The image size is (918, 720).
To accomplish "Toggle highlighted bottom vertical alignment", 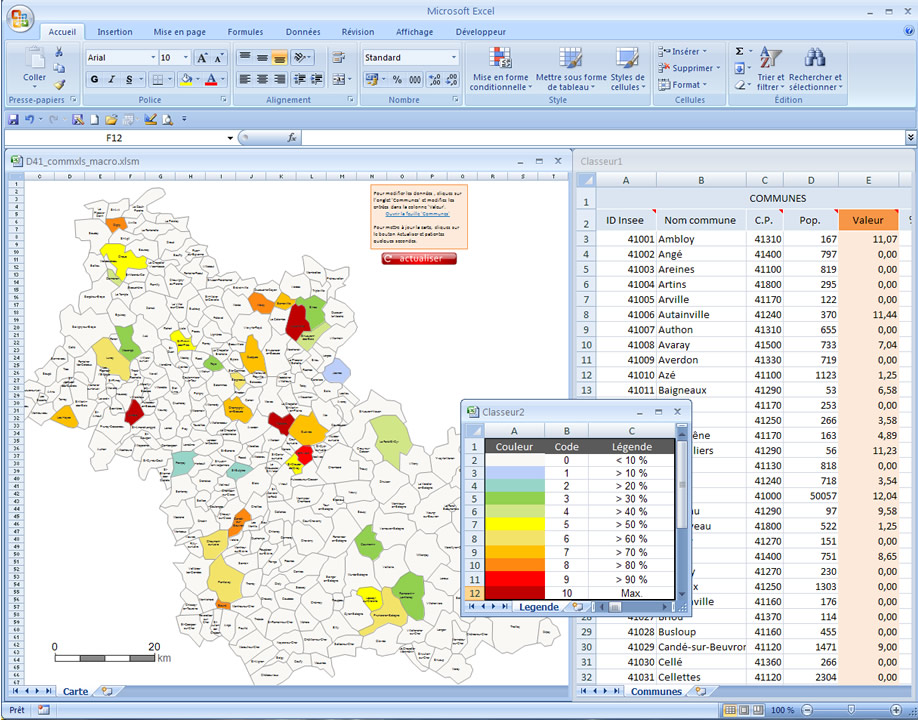I will 280,57.
